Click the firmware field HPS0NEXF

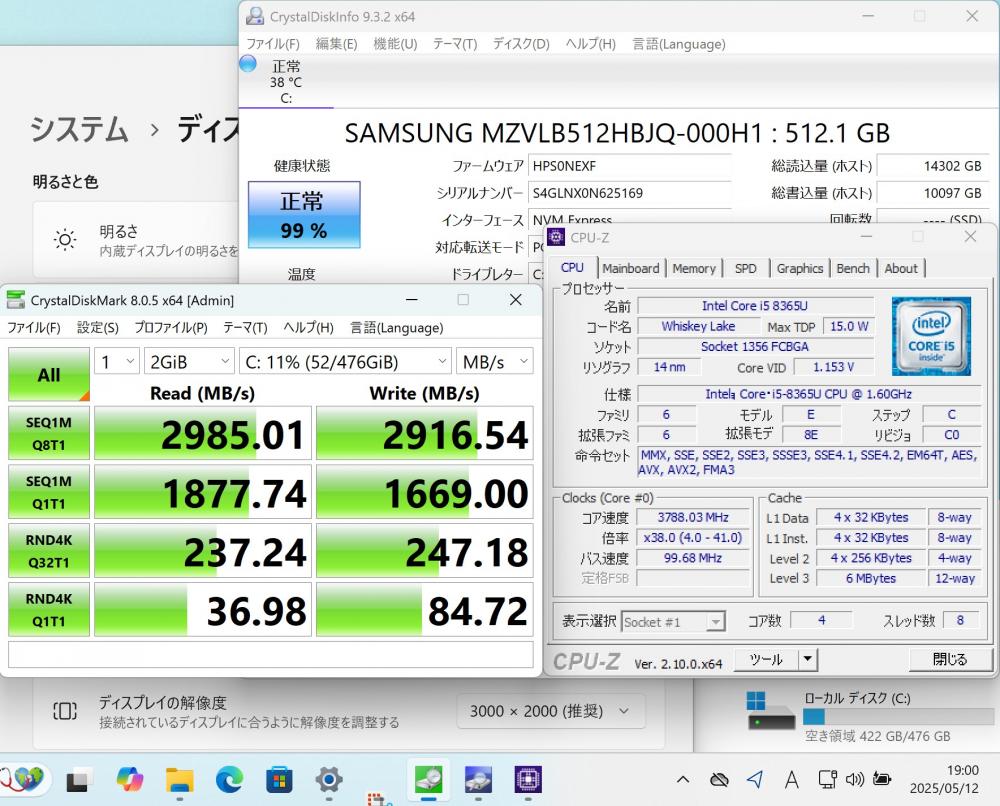[629, 166]
